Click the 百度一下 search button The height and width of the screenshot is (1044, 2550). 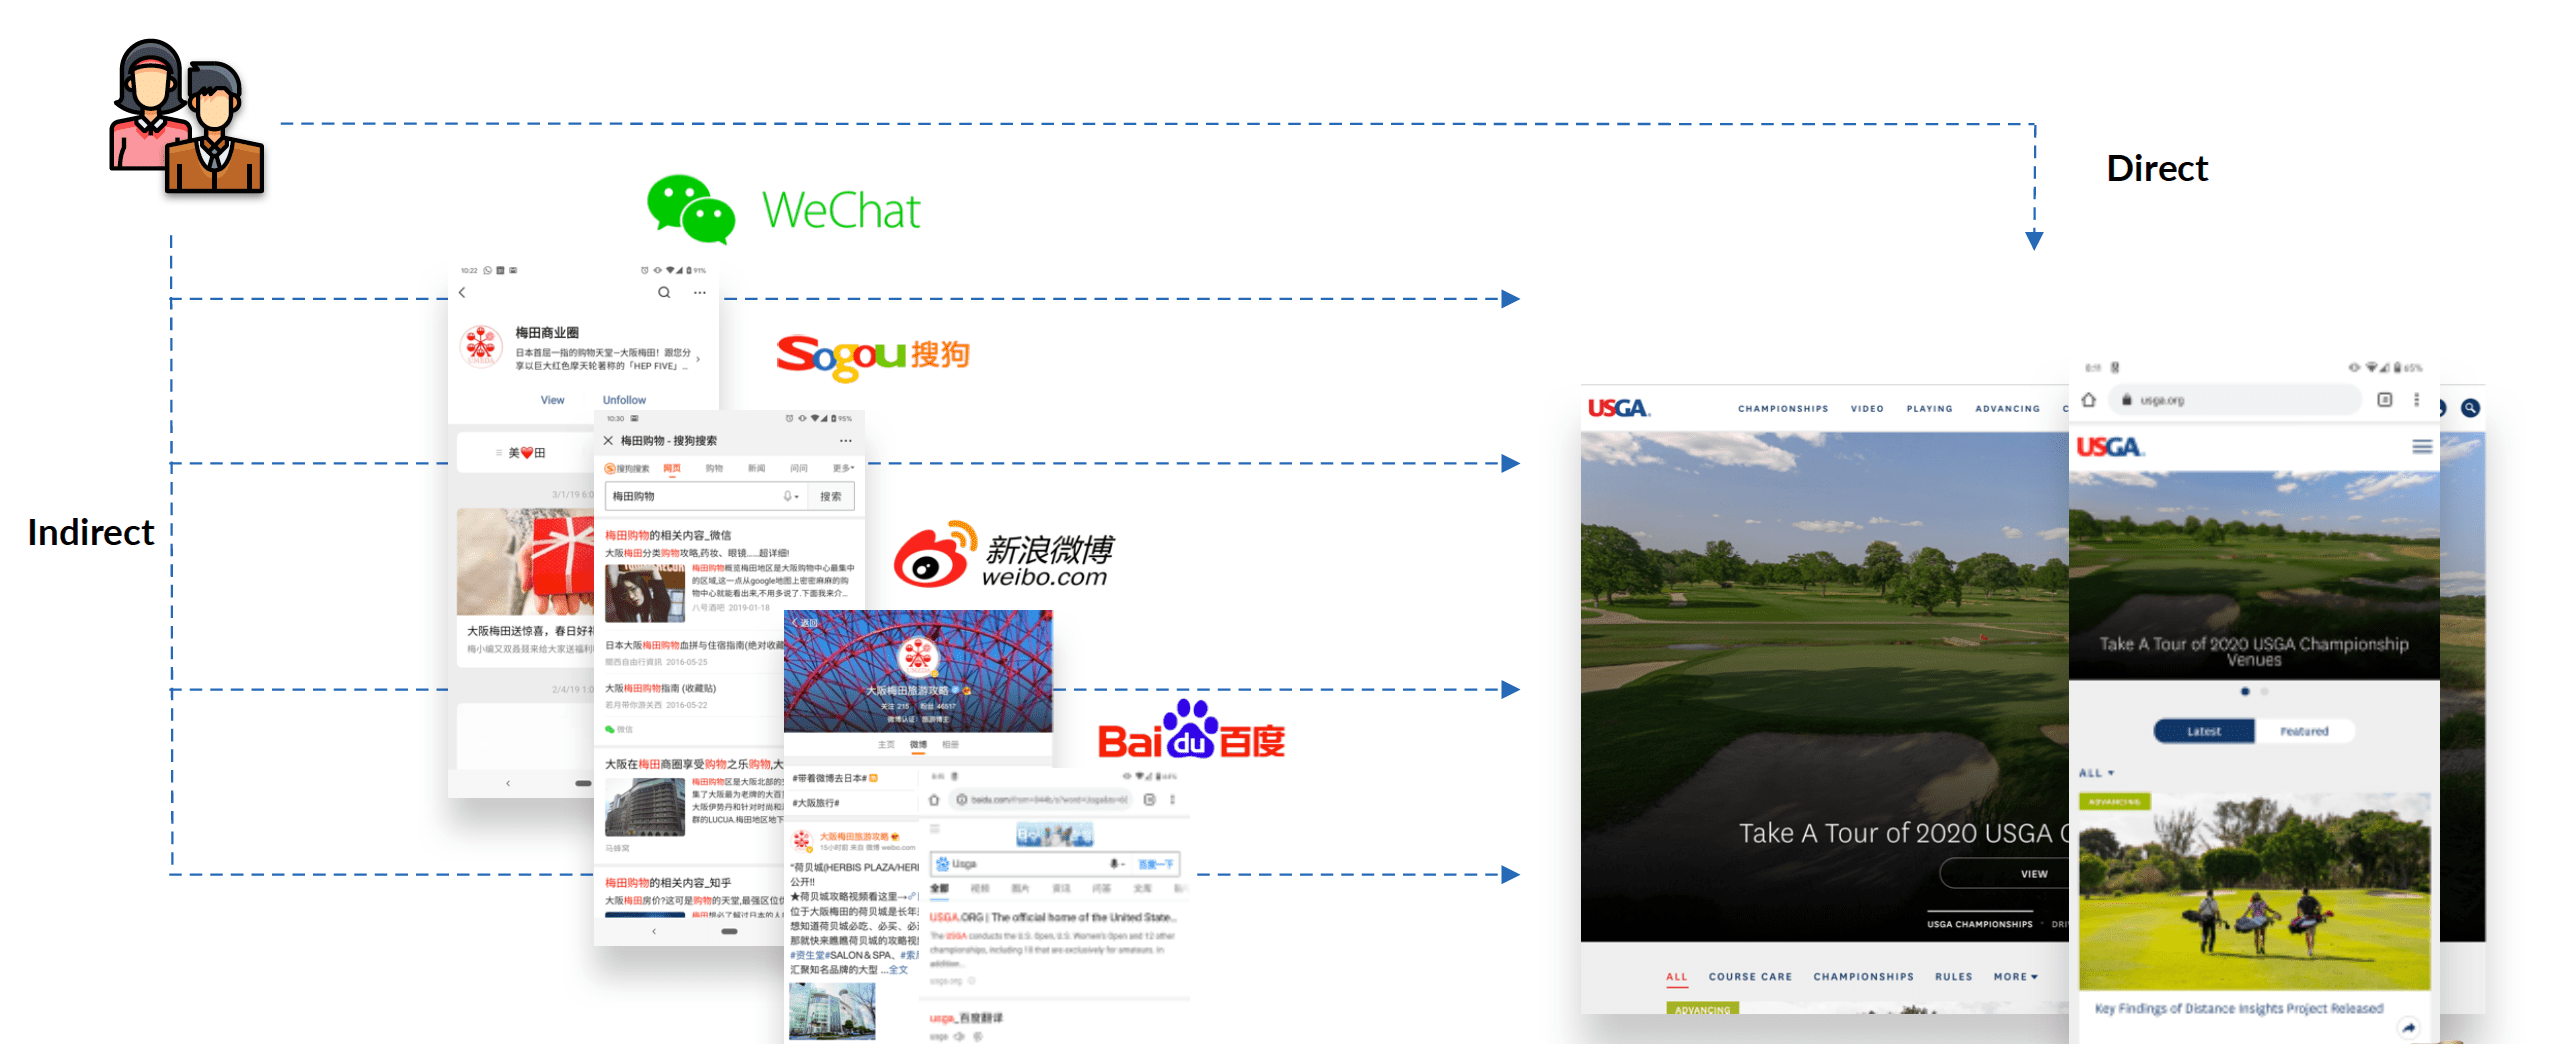[1155, 864]
